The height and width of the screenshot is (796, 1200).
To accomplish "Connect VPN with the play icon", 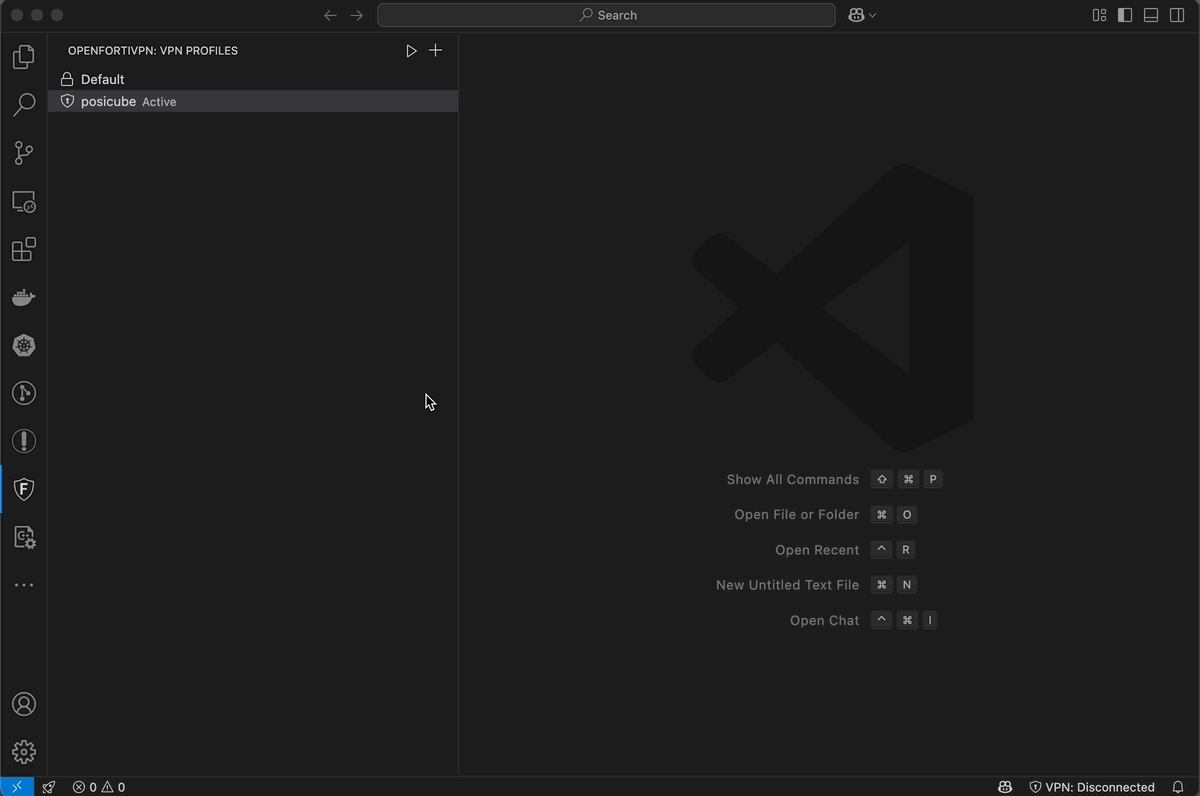I will pos(411,51).
